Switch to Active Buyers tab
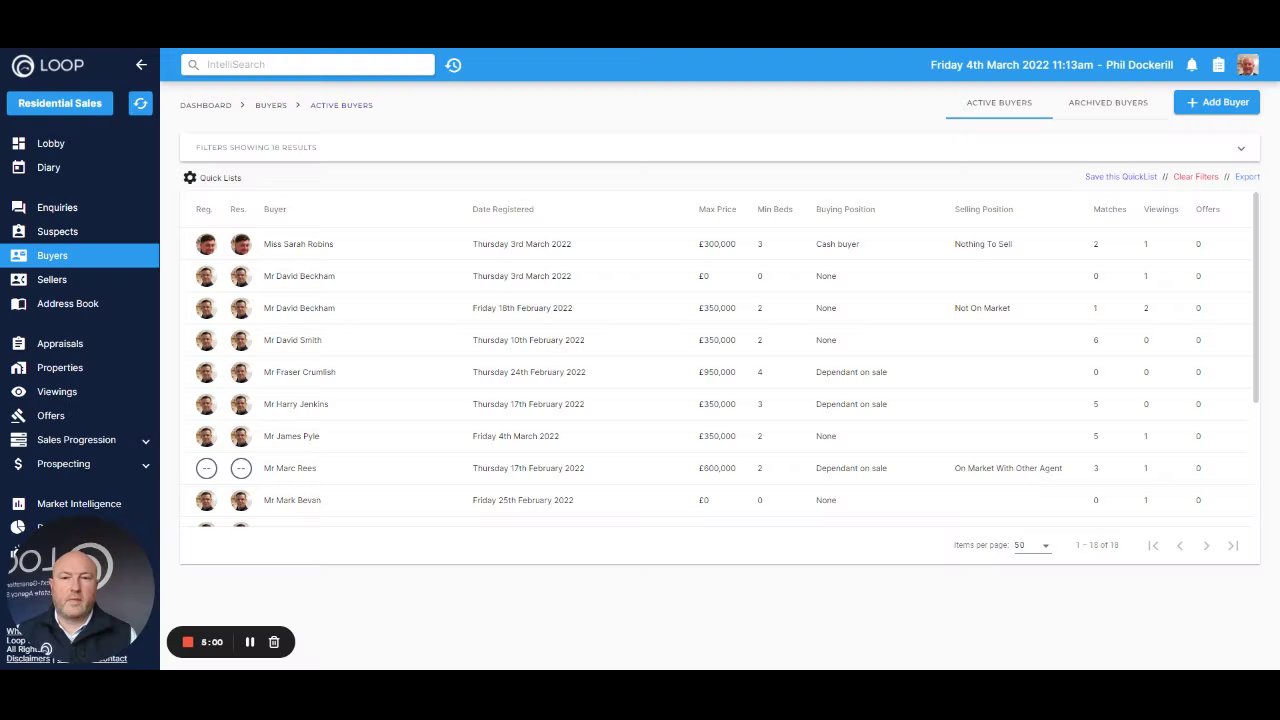 999,103
